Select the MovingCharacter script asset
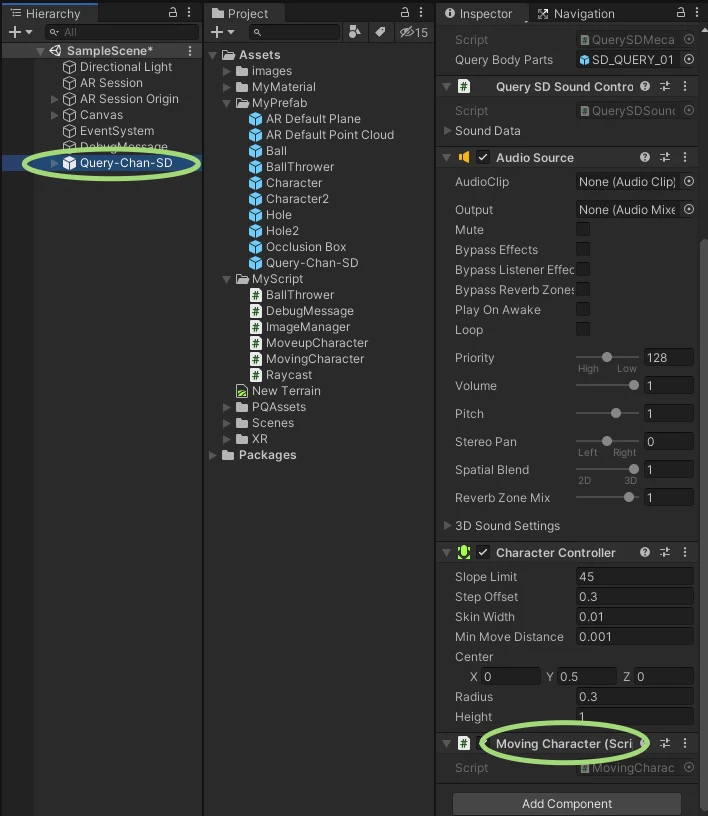 314,359
